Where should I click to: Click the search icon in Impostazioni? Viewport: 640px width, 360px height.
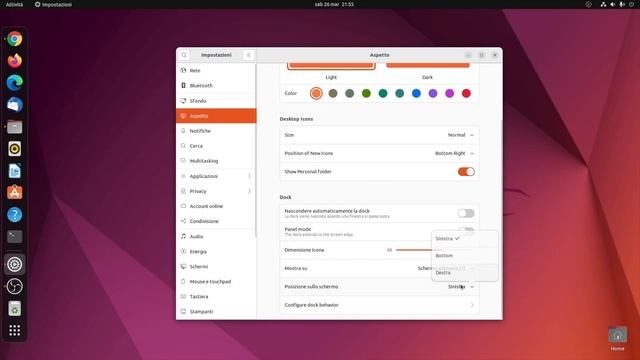tap(184, 55)
